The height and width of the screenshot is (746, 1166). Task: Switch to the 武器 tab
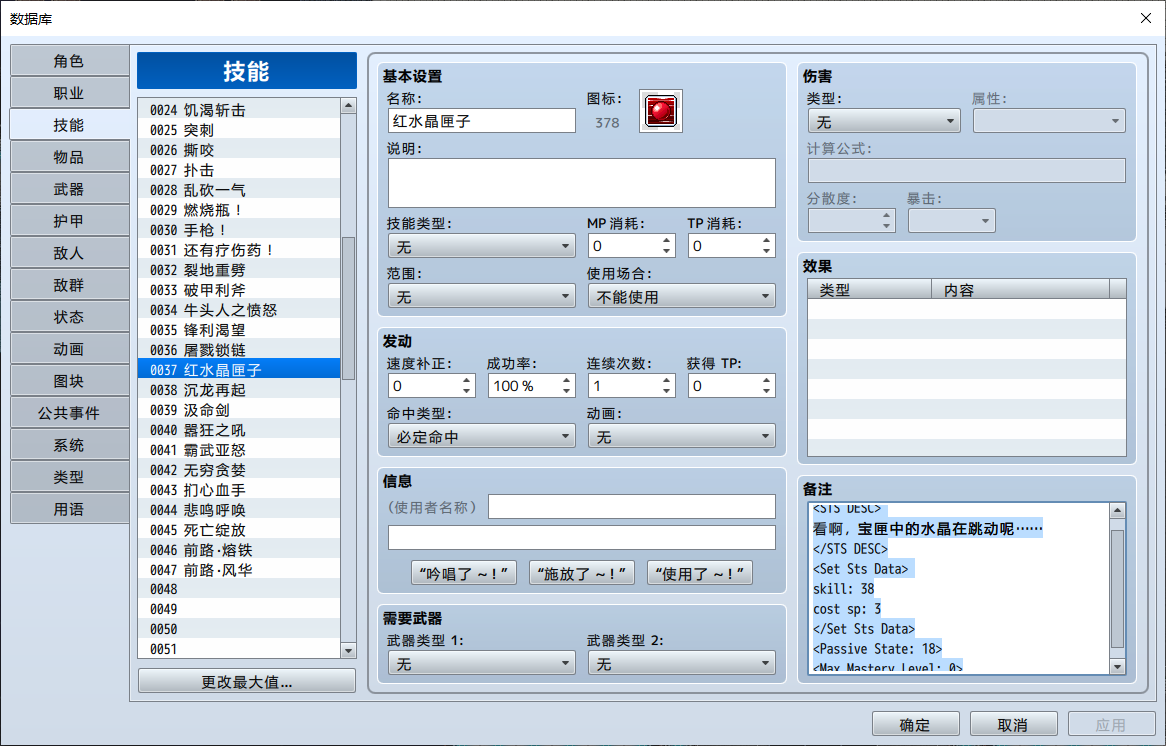[69, 189]
